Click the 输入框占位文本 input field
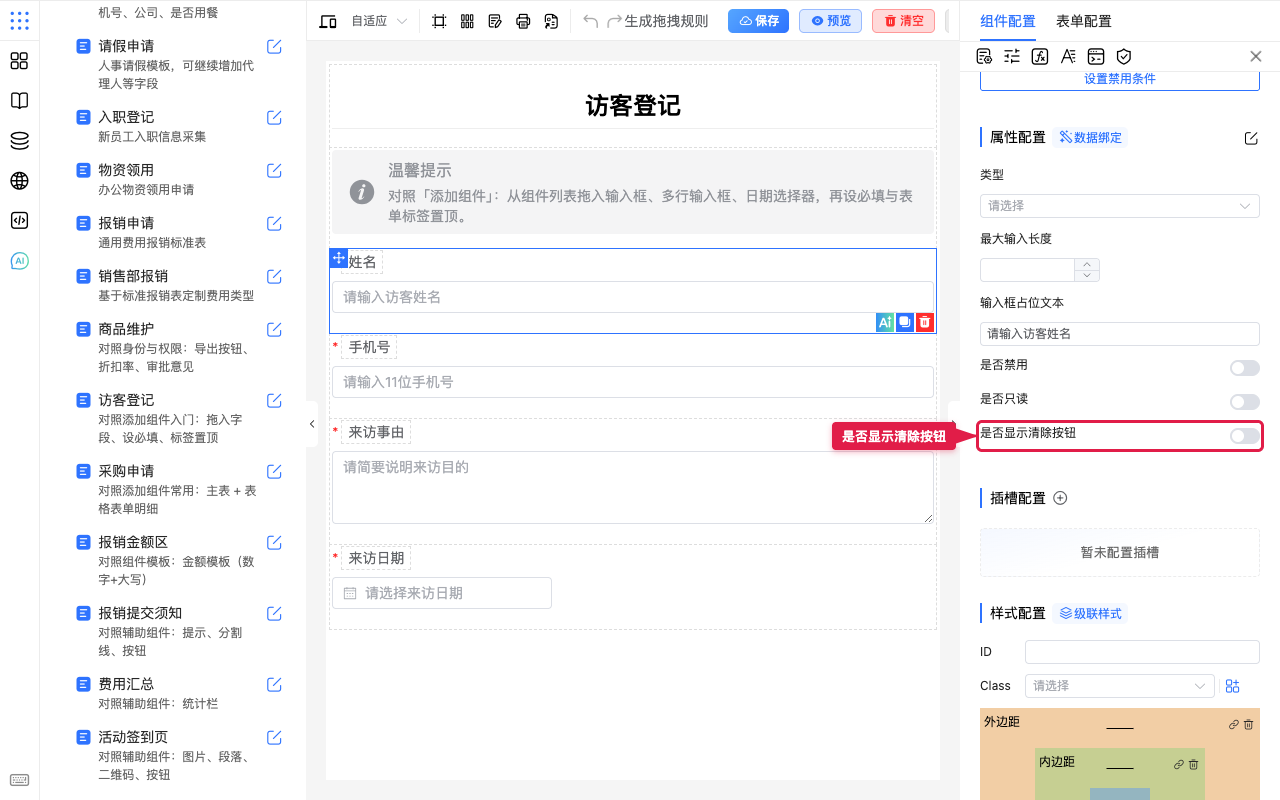 [x=1120, y=334]
